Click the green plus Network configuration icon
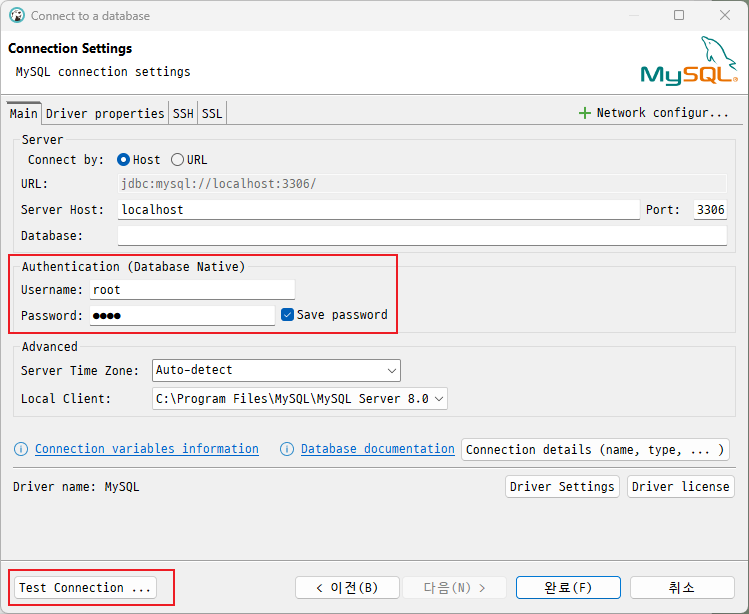Viewport: 749px width, 614px height. point(585,113)
